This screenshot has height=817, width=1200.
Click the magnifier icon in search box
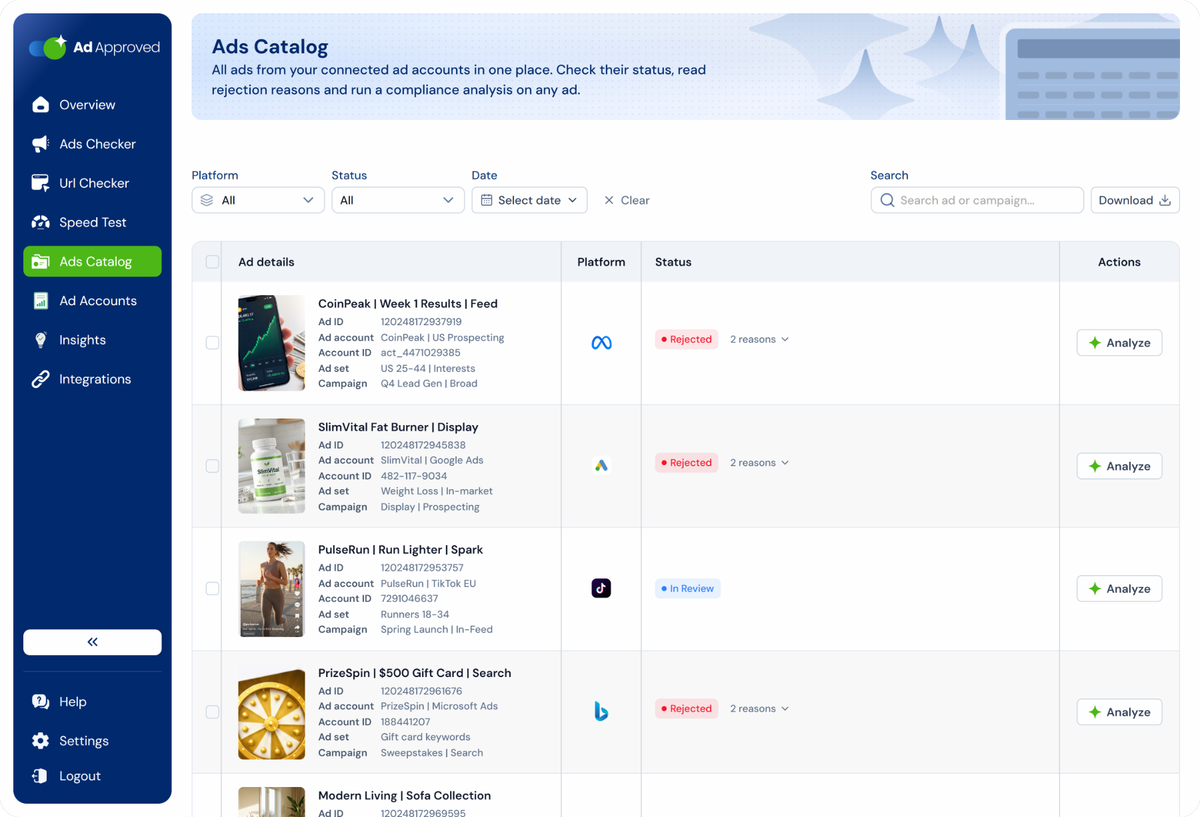[887, 200]
